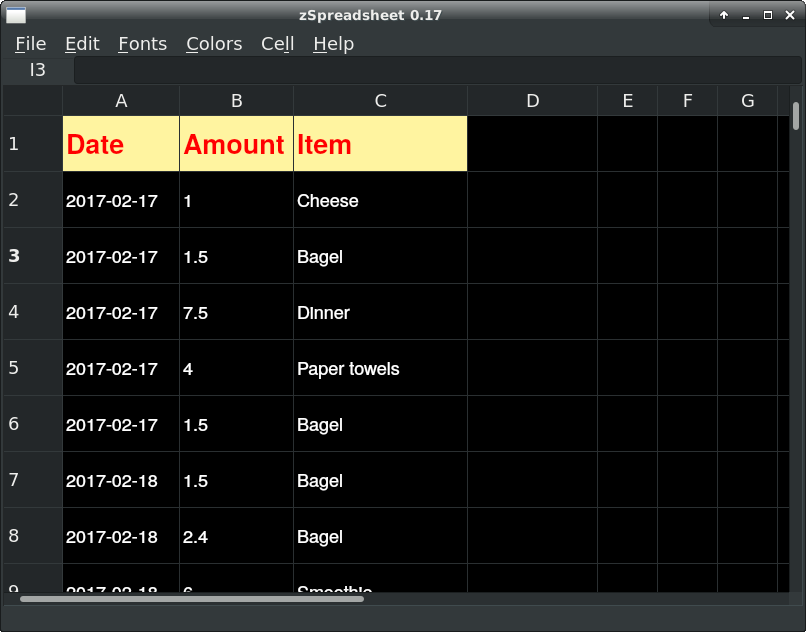Maximize the zSpreadsheet window

point(768,15)
